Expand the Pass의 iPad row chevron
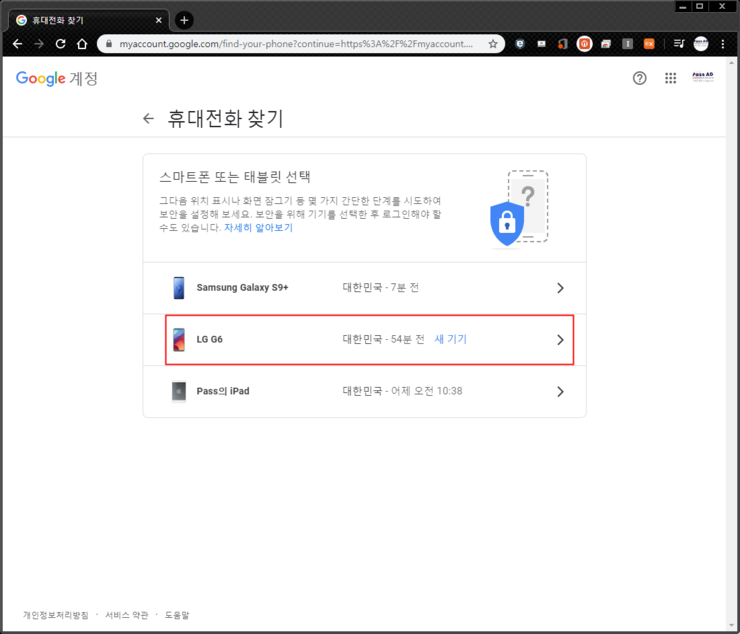The width and height of the screenshot is (740, 634). coord(560,391)
